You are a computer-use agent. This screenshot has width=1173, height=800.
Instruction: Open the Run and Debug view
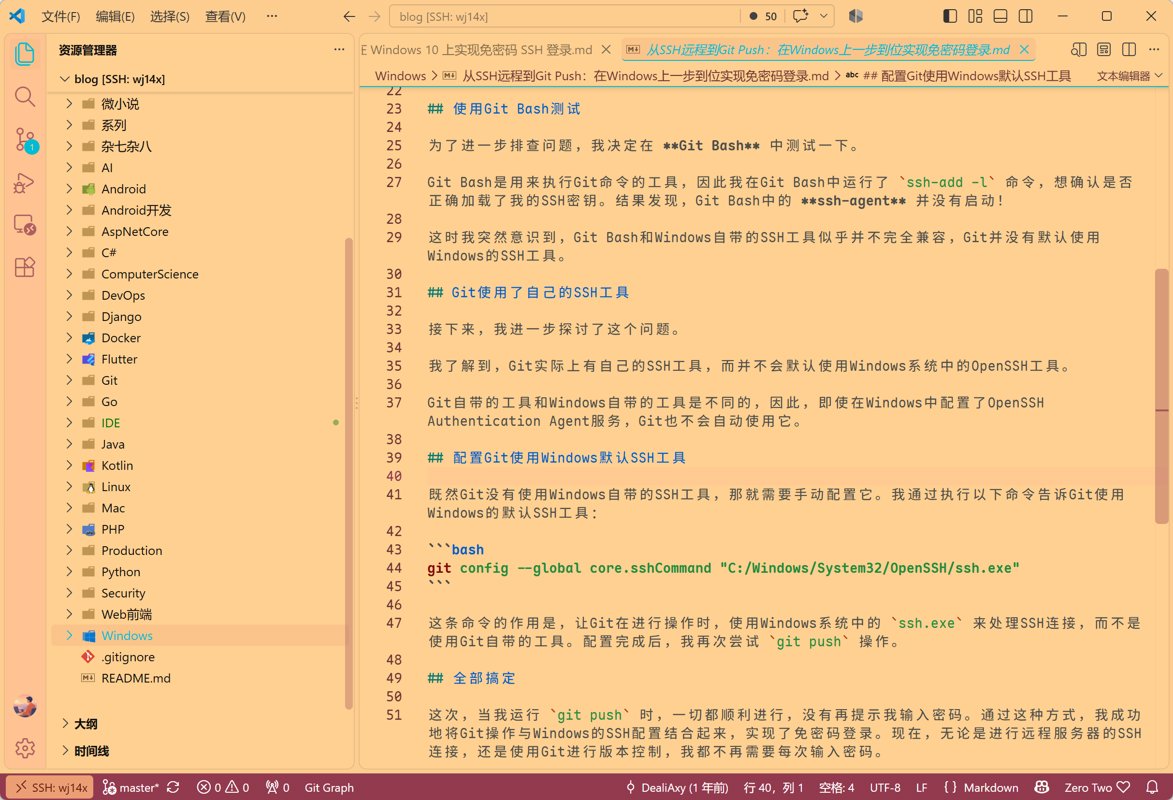[25, 183]
